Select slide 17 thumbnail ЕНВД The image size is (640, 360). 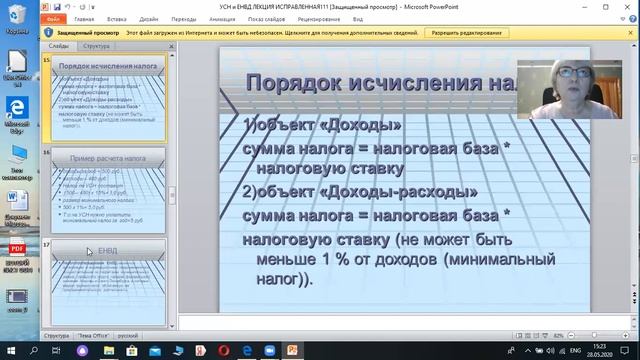(108, 282)
